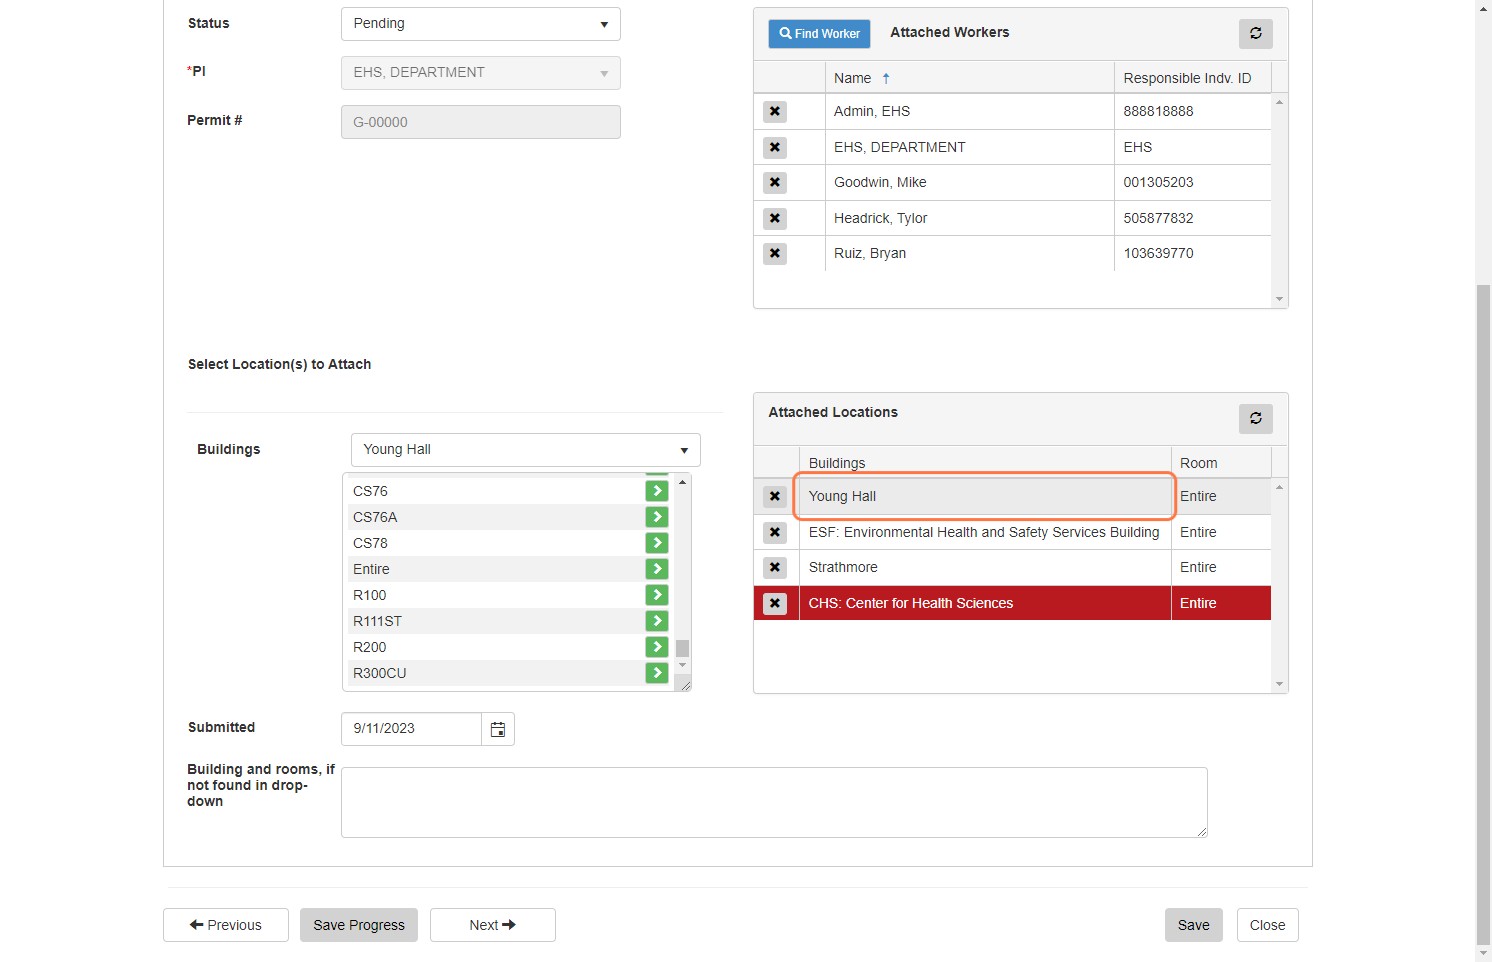This screenshot has height=962, width=1492.
Task: Click Save Progress button
Action: [x=359, y=925]
